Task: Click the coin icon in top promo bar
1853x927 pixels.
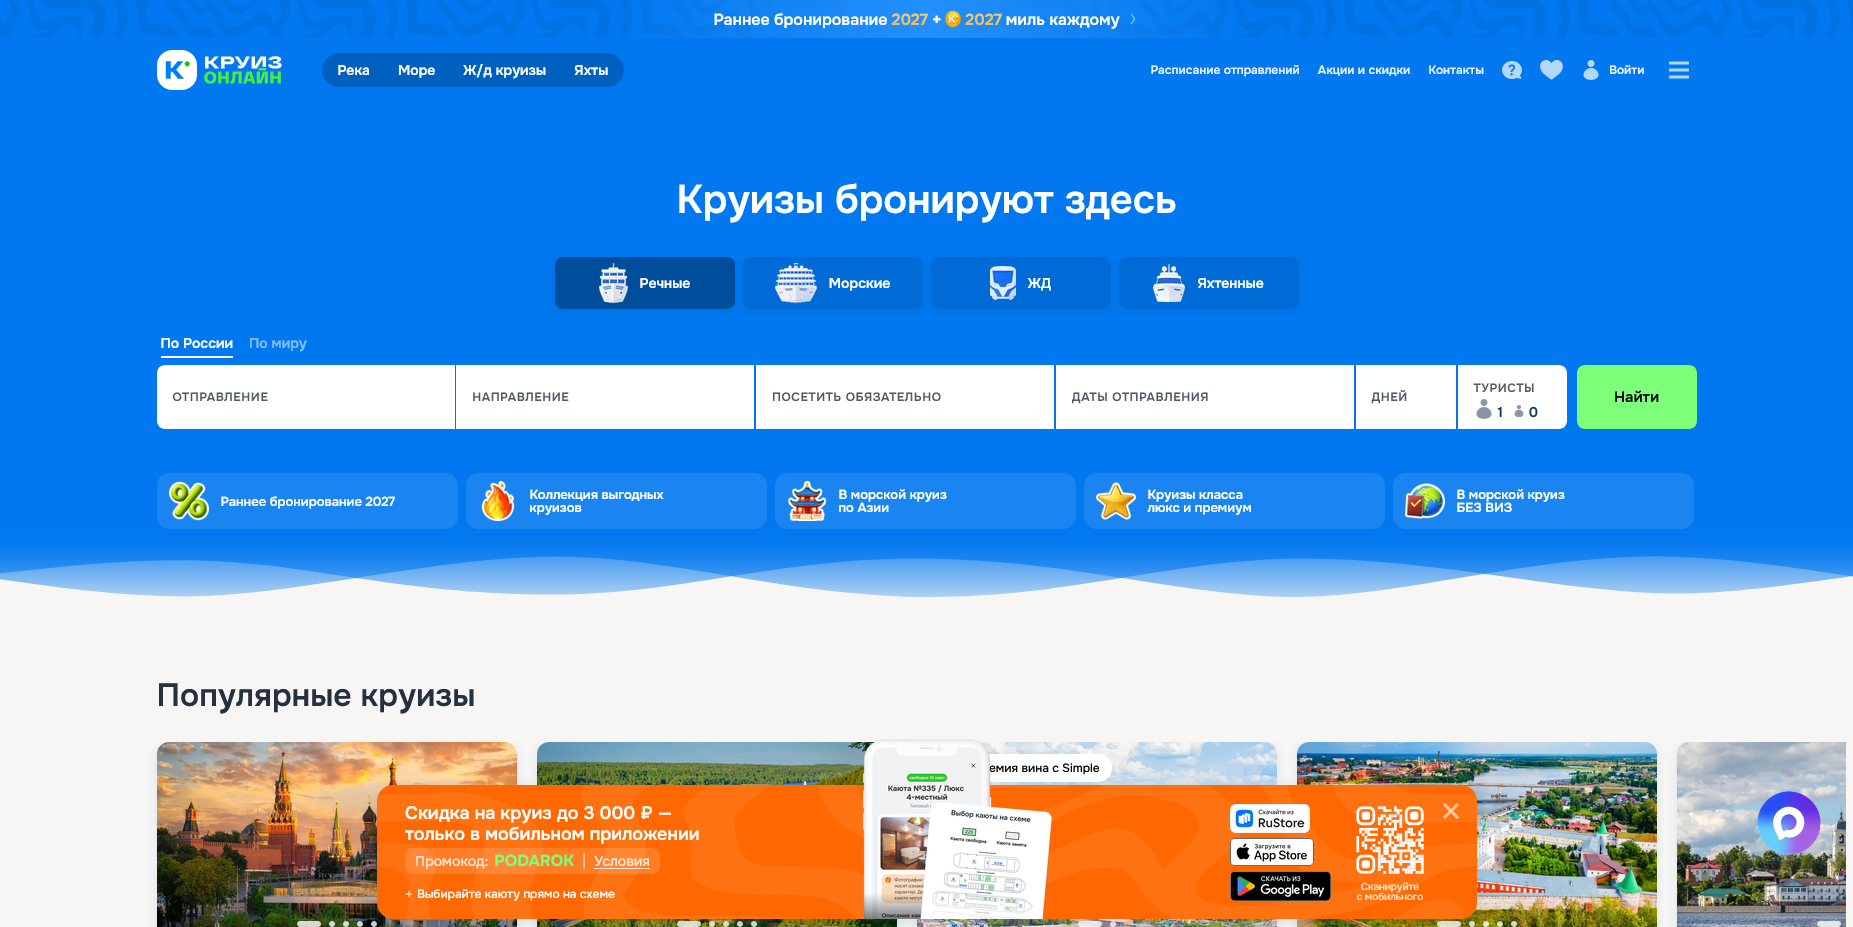Action: pyautogui.click(x=953, y=19)
